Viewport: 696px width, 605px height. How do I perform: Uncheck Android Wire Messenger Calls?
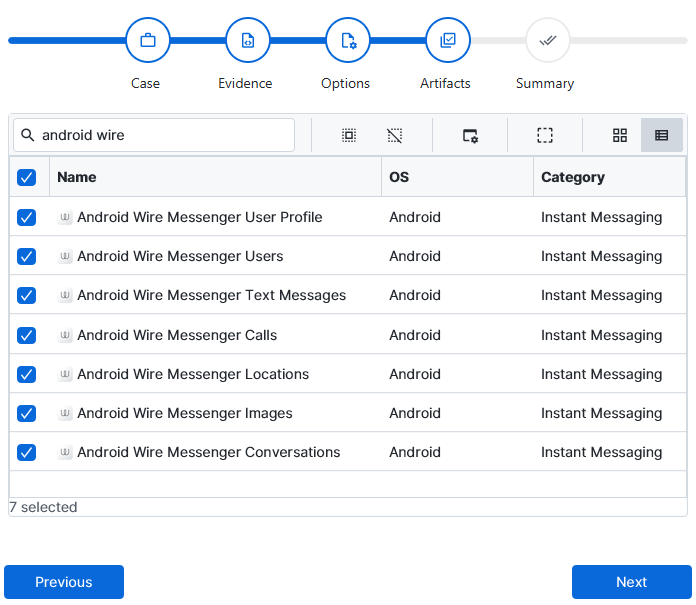pos(27,335)
